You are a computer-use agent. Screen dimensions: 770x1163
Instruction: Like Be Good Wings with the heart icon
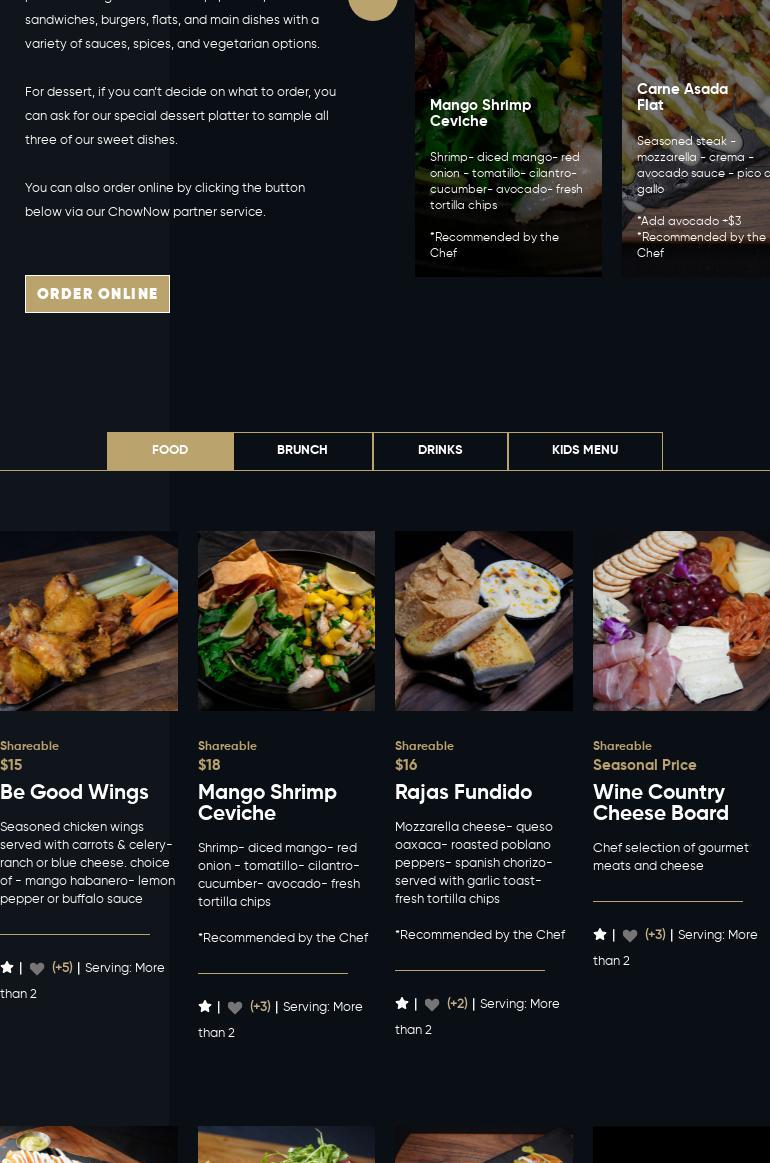(x=37, y=968)
